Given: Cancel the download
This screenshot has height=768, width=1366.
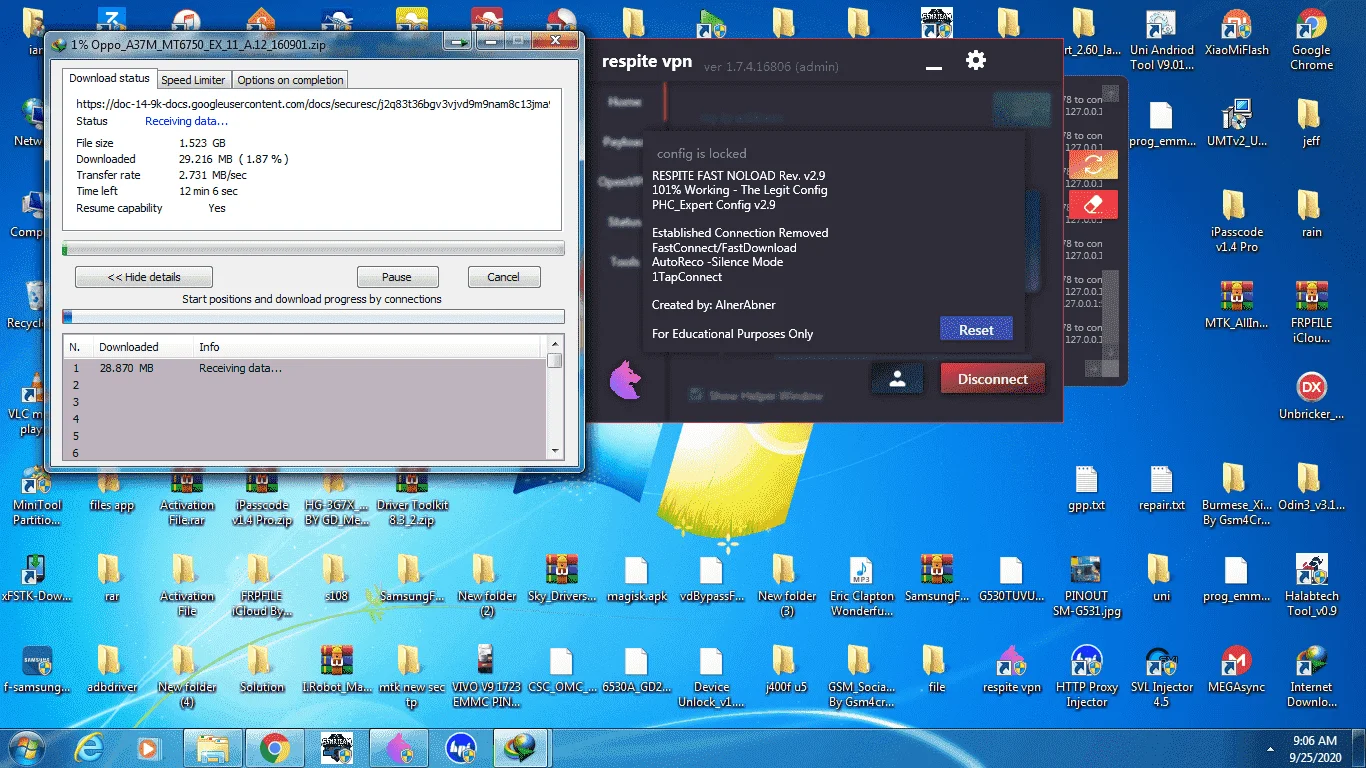Looking at the screenshot, I should (x=503, y=277).
